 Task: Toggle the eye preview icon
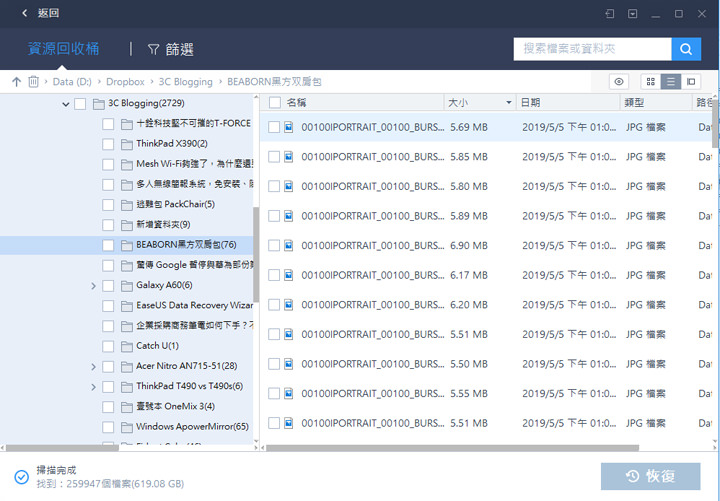[x=620, y=81]
